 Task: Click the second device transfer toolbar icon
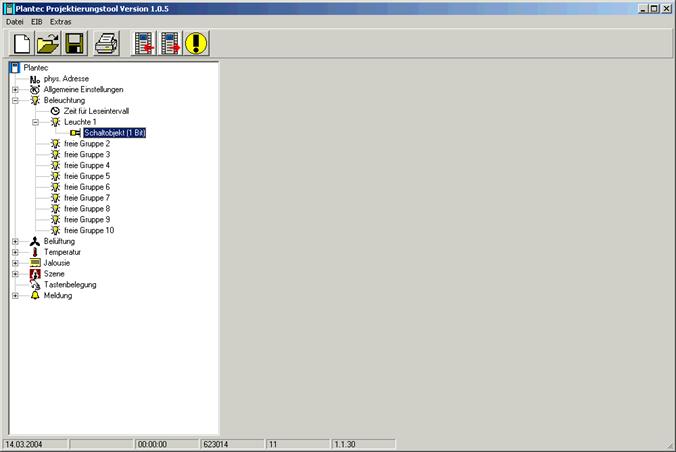click(171, 43)
